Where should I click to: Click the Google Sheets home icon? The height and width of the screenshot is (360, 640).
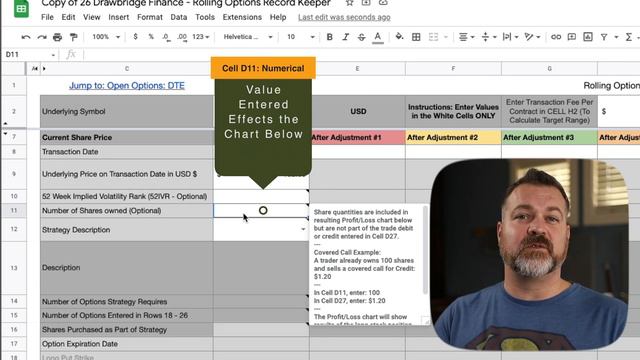tap(21, 8)
